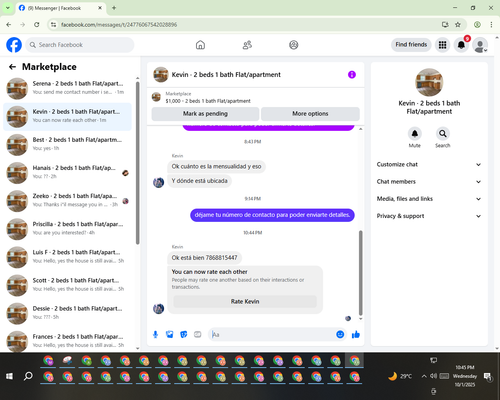The height and width of the screenshot is (400, 500).
Task: Open Frances conversation
Action: (x=67, y=341)
